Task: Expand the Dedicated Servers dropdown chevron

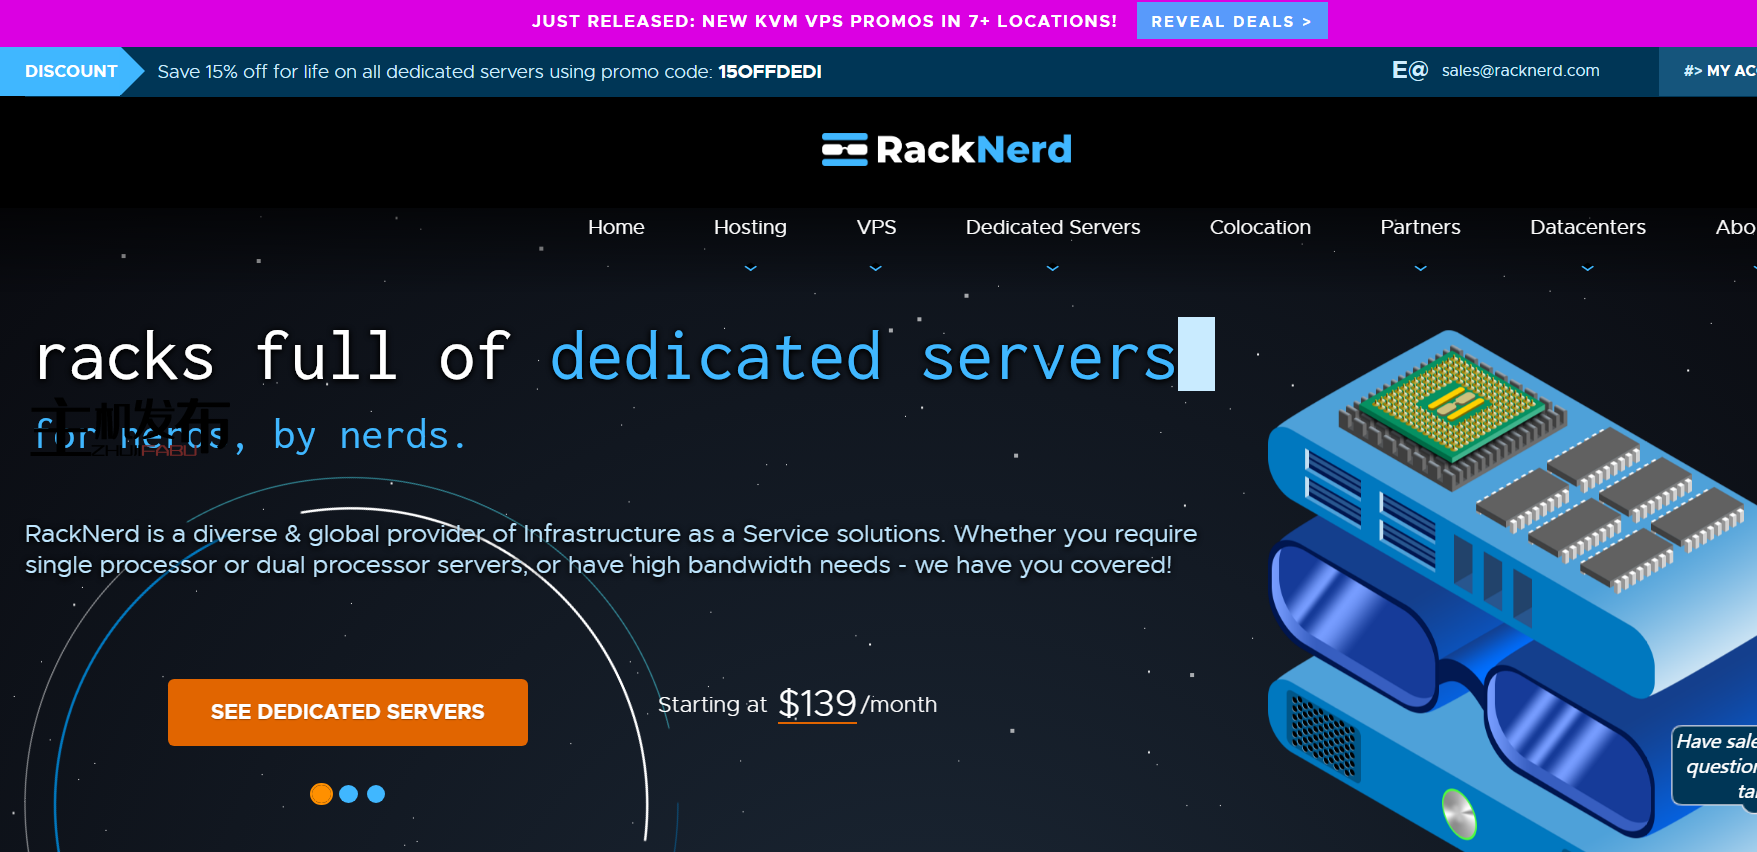Action: [x=1052, y=268]
